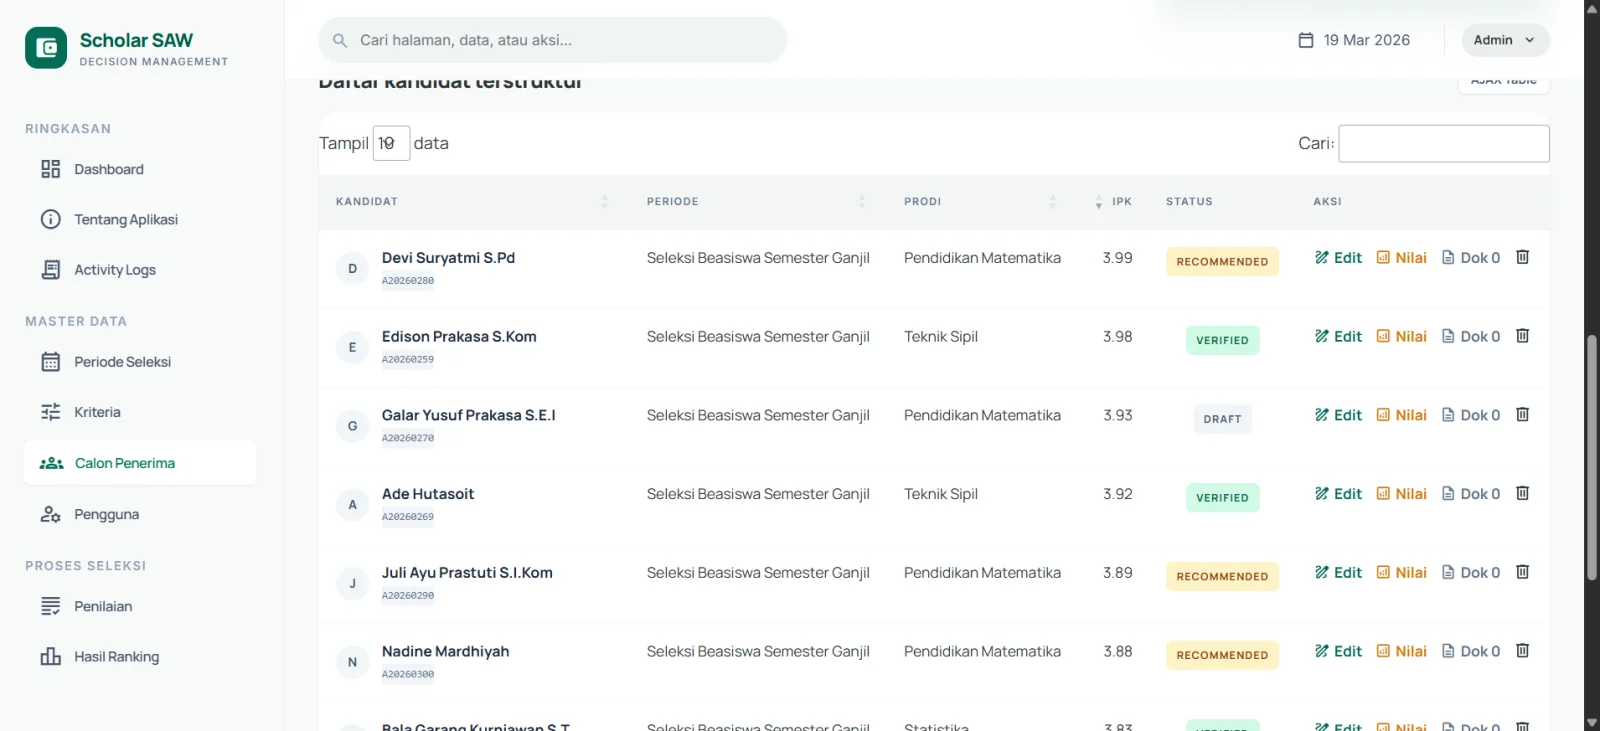Sort table by Kandidat column
This screenshot has height=731, width=1600.
tap(470, 202)
